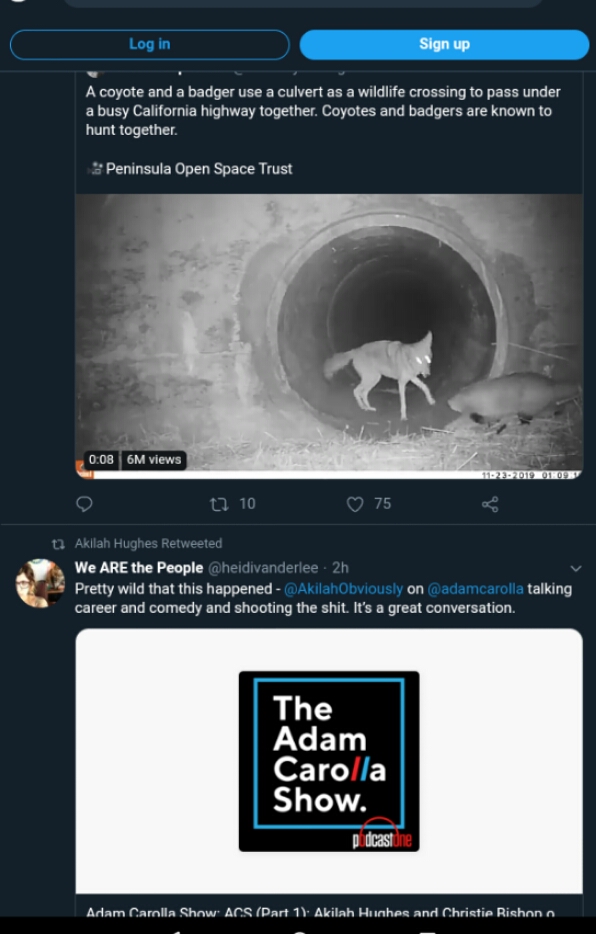Click the 2h timestamp on heidivanderlee's tweet
Screen dimensions: 596x934
point(341,568)
